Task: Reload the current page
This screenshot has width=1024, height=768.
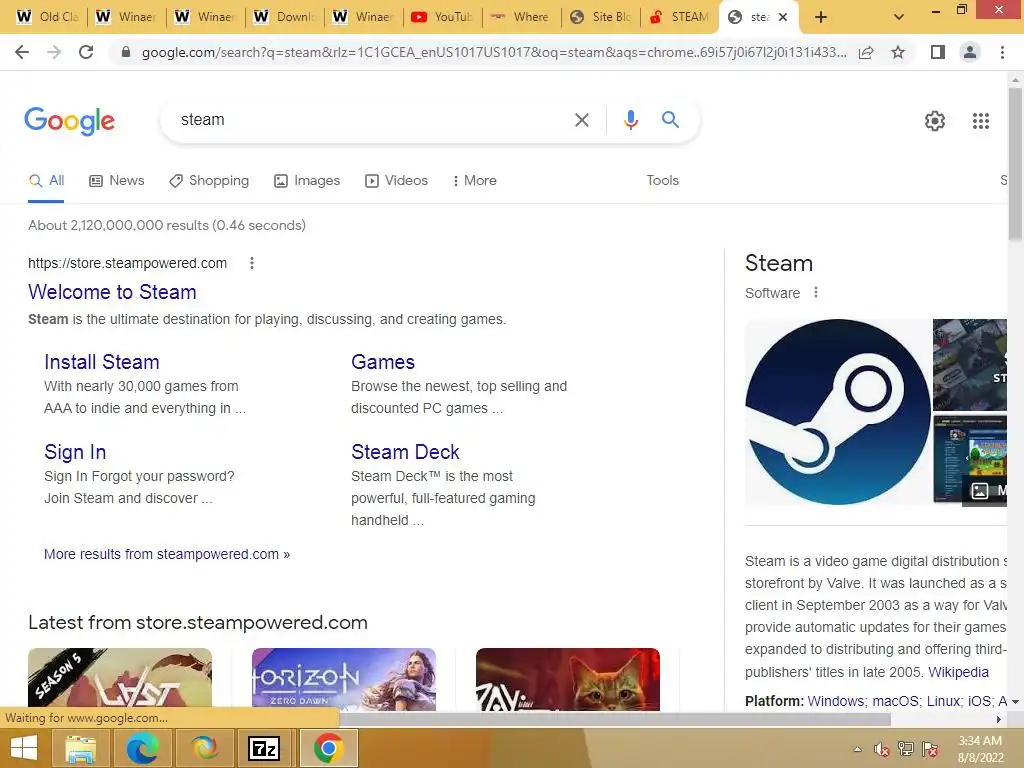Action: pos(86,52)
